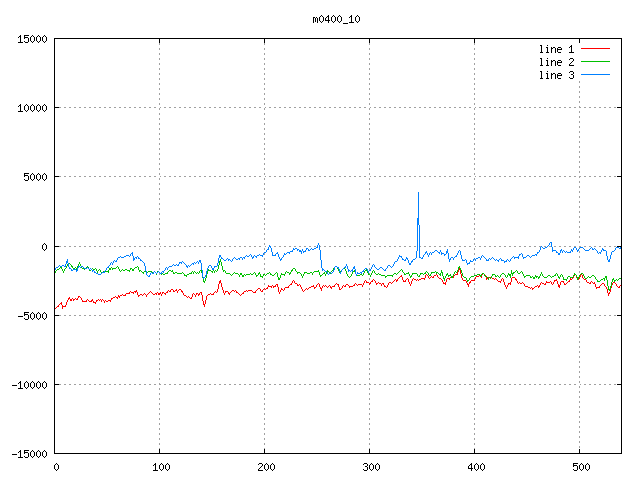Select the 'line 3' legend label
The width and height of the screenshot is (640, 480).
pos(556,75)
